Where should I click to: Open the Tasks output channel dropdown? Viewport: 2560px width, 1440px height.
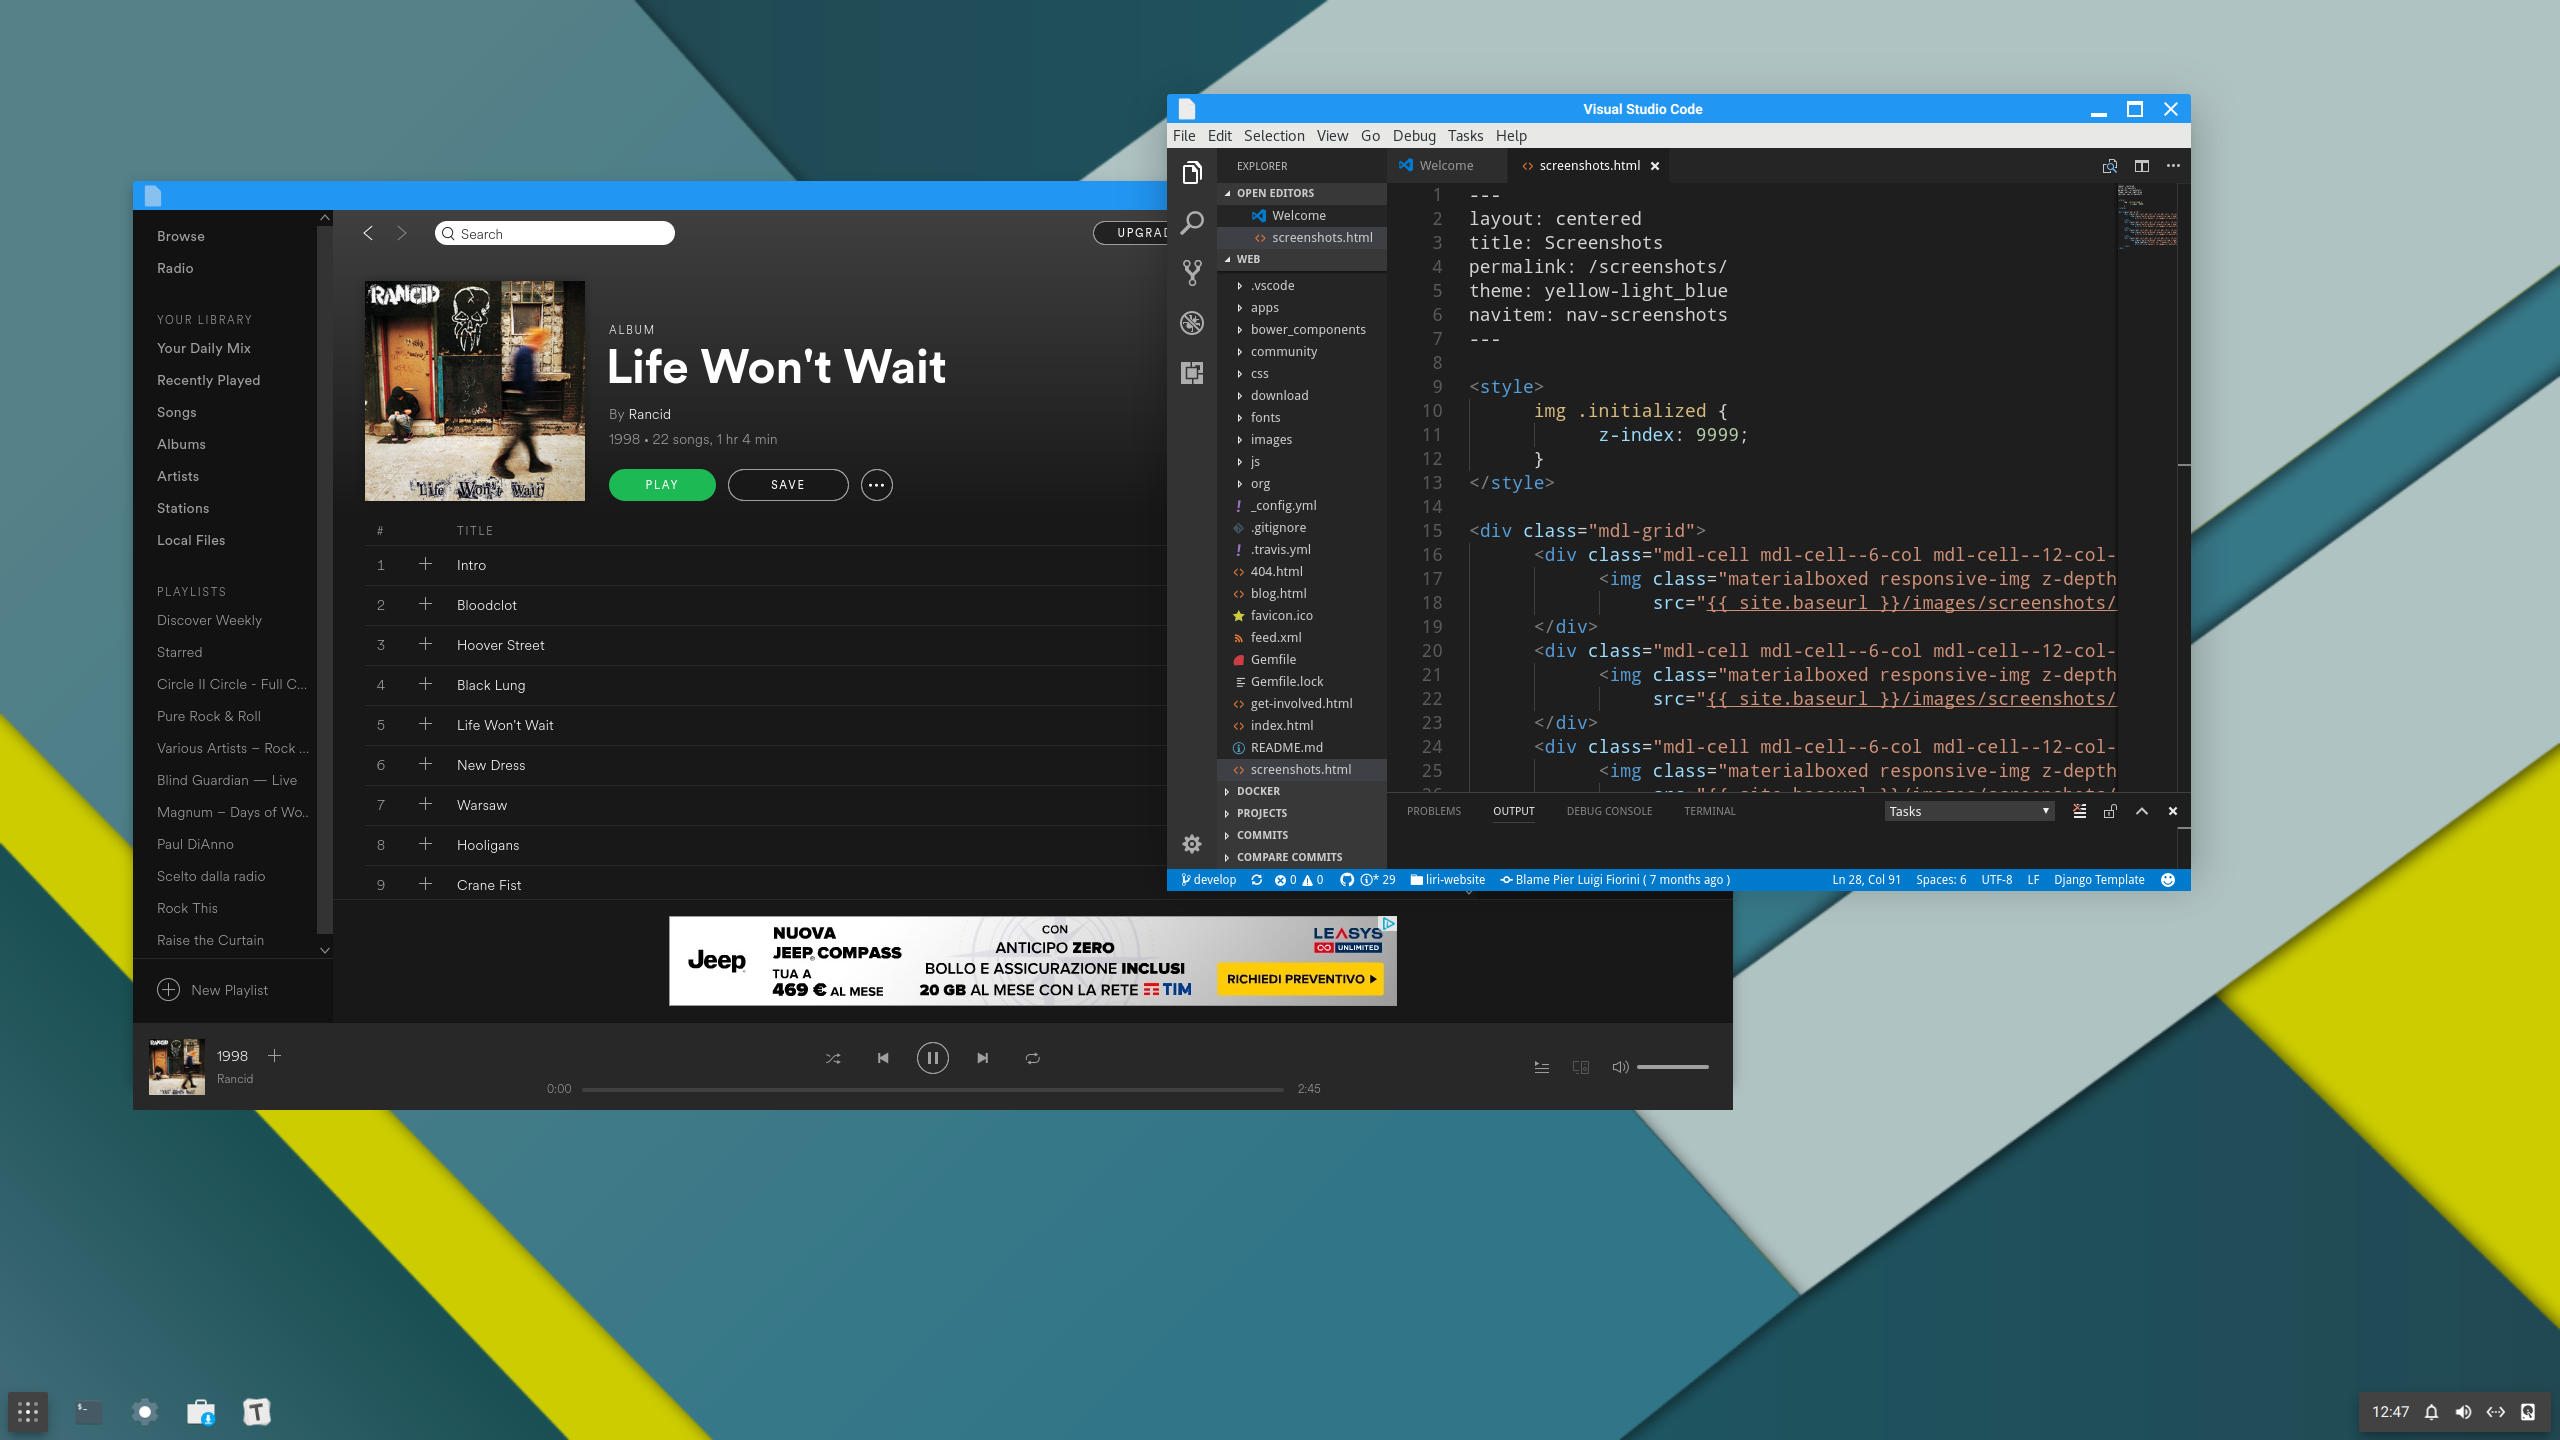(x=1969, y=811)
